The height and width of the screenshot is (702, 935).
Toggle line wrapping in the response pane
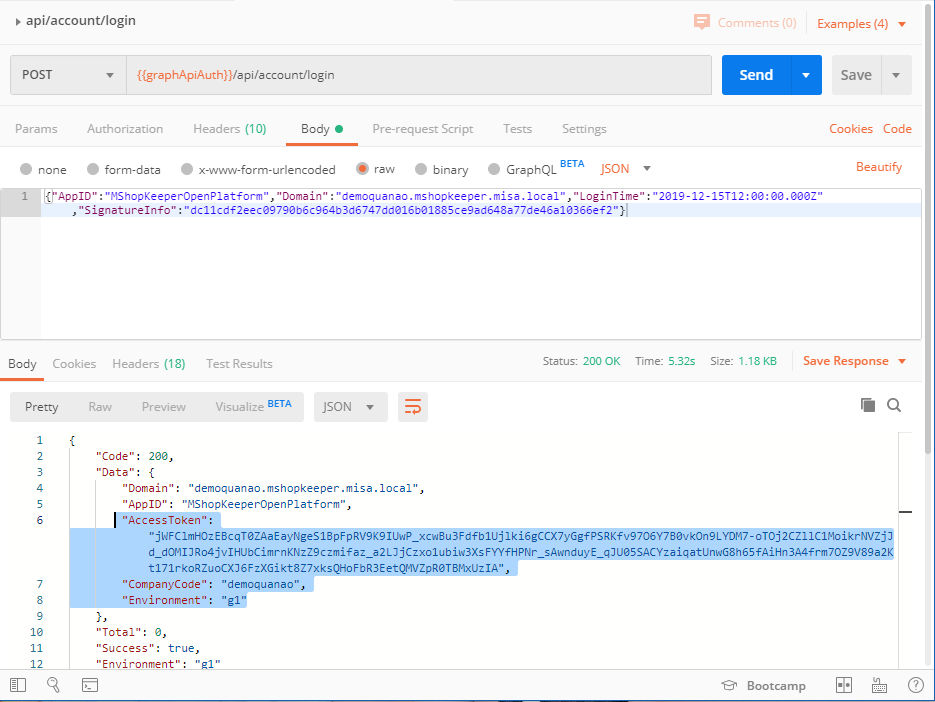(413, 406)
